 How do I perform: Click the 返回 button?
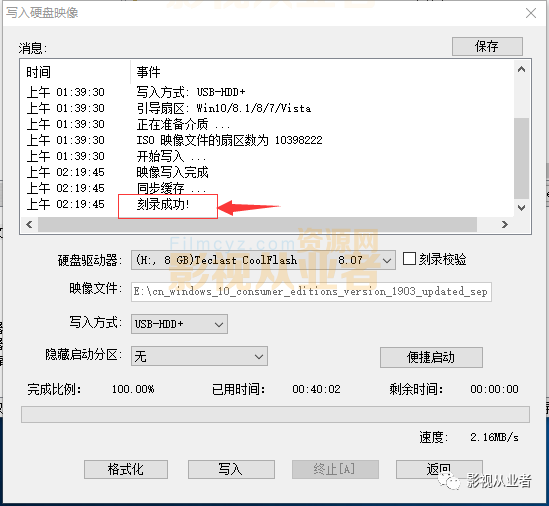439,469
